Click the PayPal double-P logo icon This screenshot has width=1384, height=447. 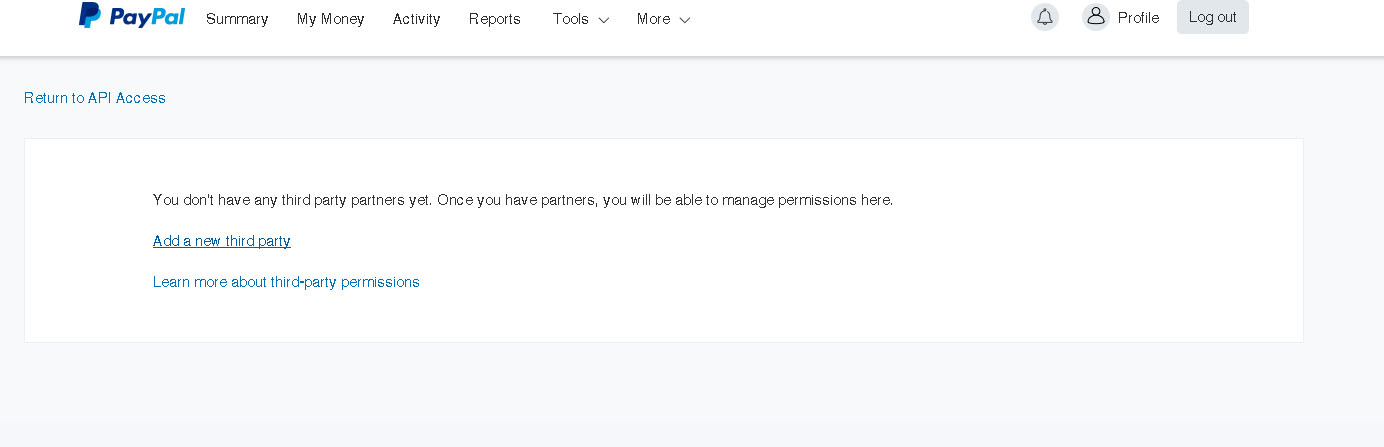(90, 16)
